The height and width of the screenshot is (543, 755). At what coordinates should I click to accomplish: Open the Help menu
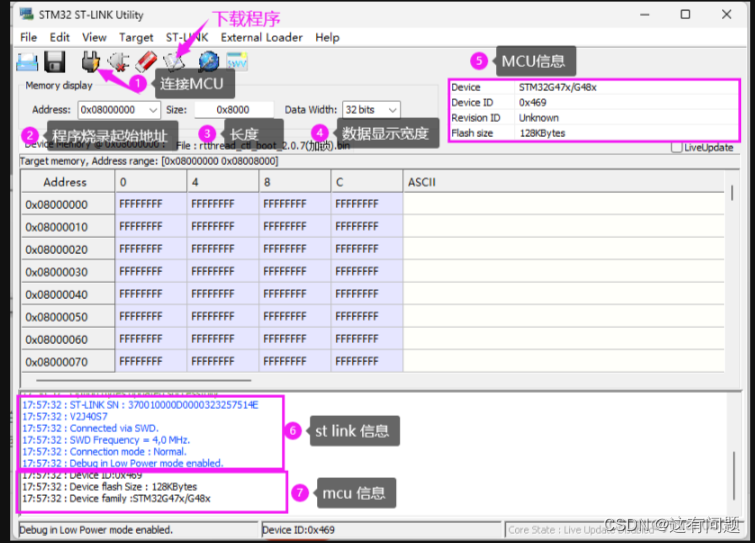pyautogui.click(x=327, y=38)
